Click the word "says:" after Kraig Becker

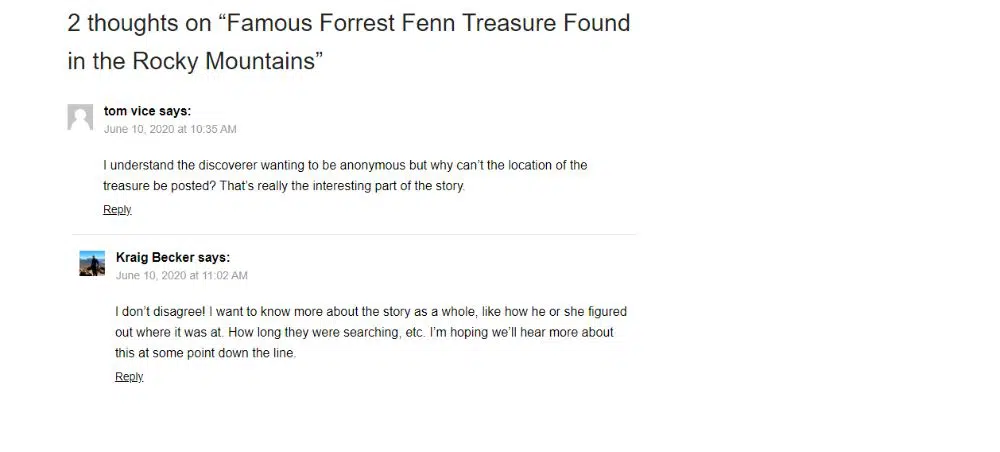coord(214,257)
